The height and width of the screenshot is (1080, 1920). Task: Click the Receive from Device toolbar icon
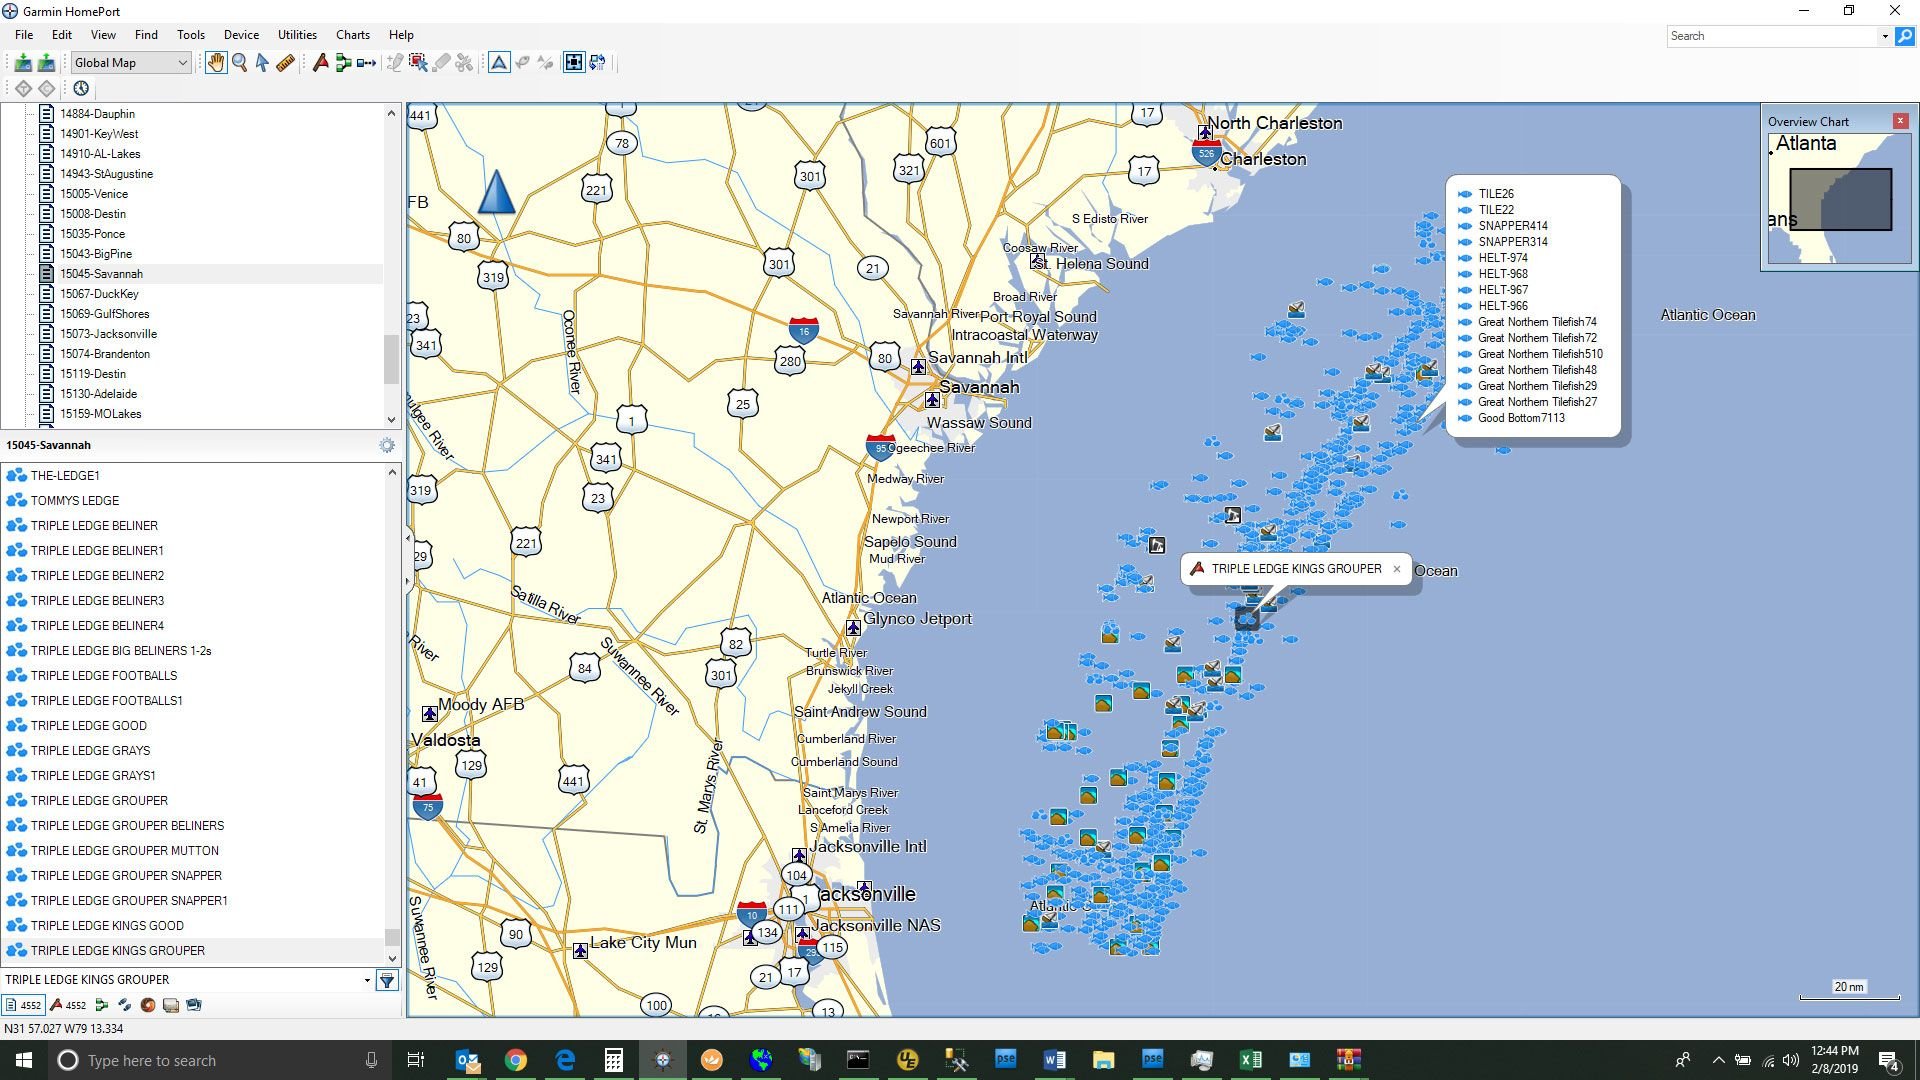tap(46, 63)
